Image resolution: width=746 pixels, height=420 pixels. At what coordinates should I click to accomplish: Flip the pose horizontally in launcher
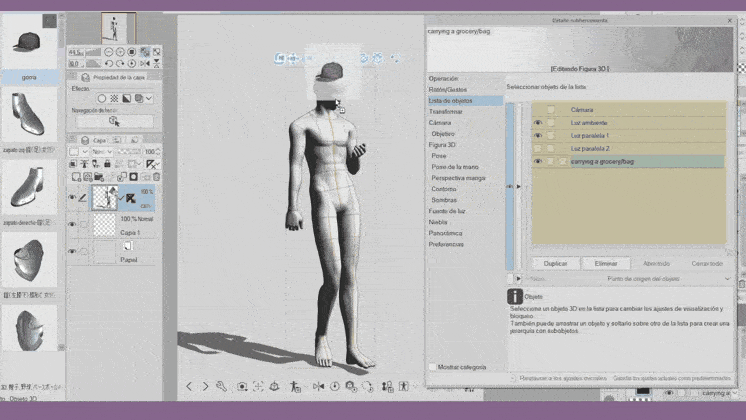click(x=318, y=386)
